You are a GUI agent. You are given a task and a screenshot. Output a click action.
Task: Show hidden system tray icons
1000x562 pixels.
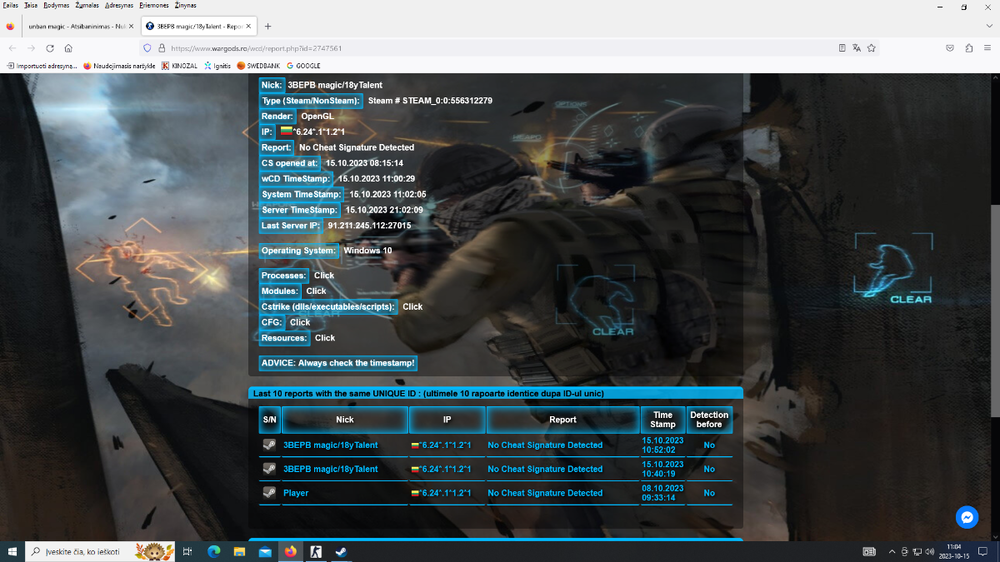point(892,552)
